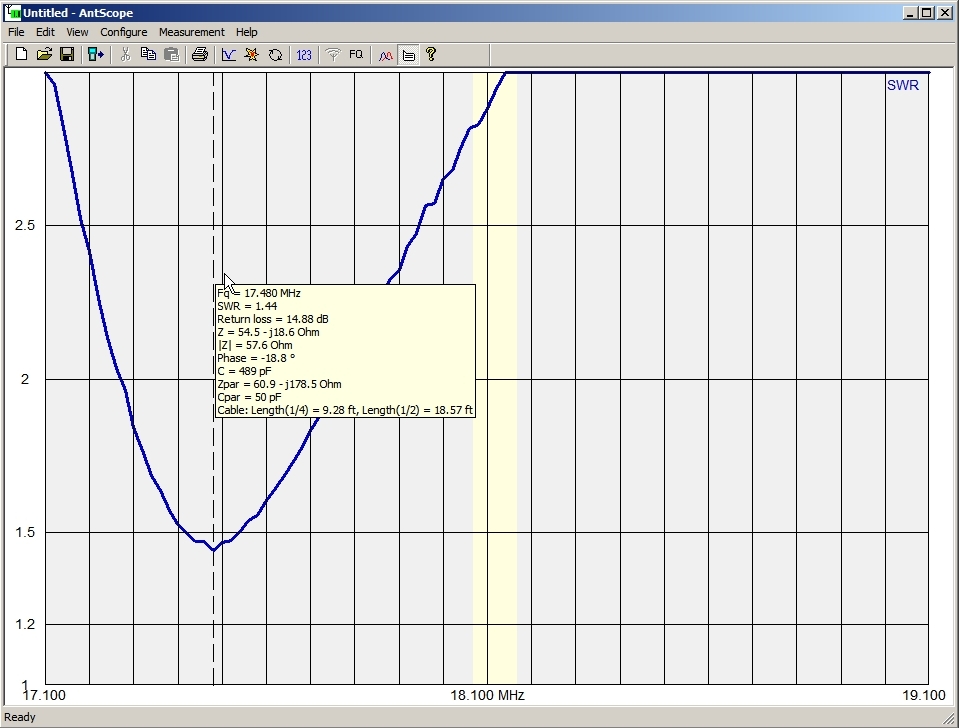The width and height of the screenshot is (959, 728).
Task: Click the scissors Cut icon
Action: tap(125, 54)
